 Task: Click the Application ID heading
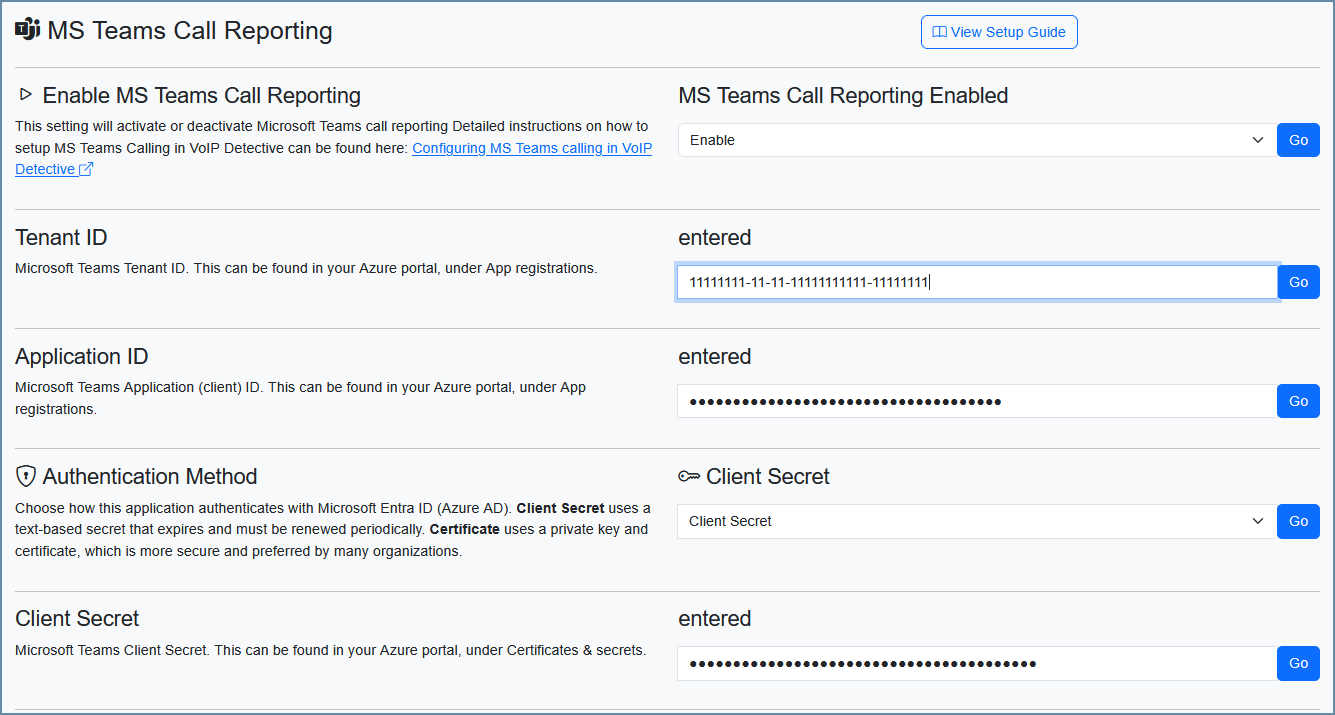(82, 356)
